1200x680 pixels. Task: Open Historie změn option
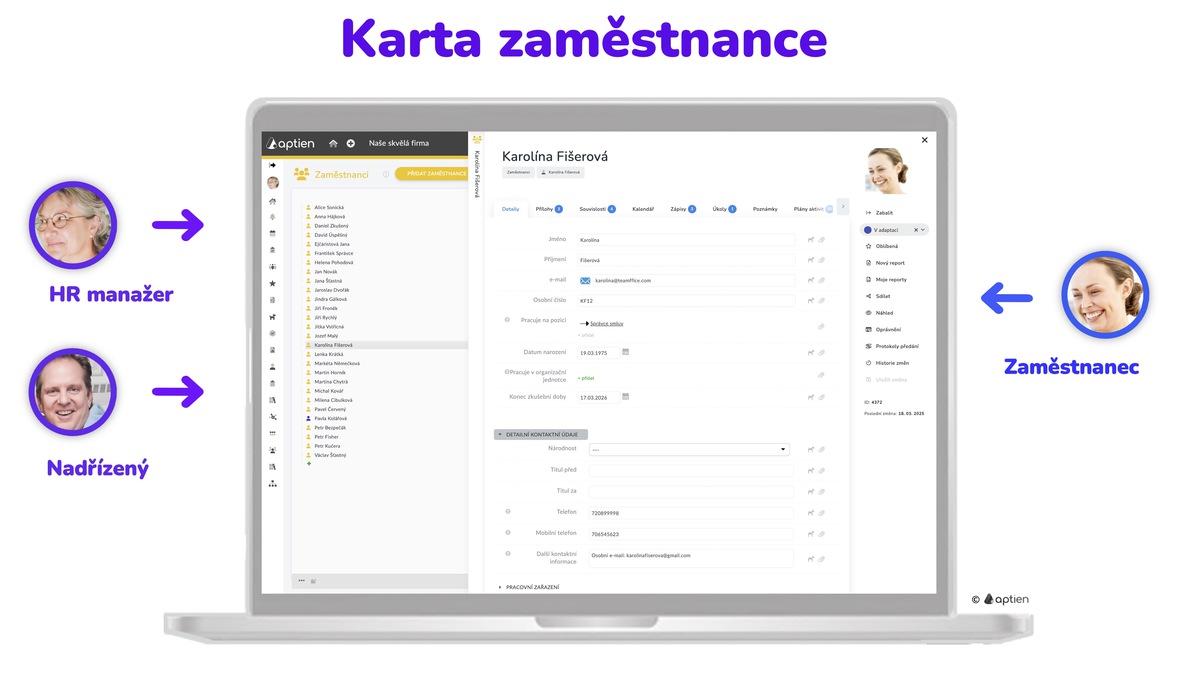coord(887,363)
